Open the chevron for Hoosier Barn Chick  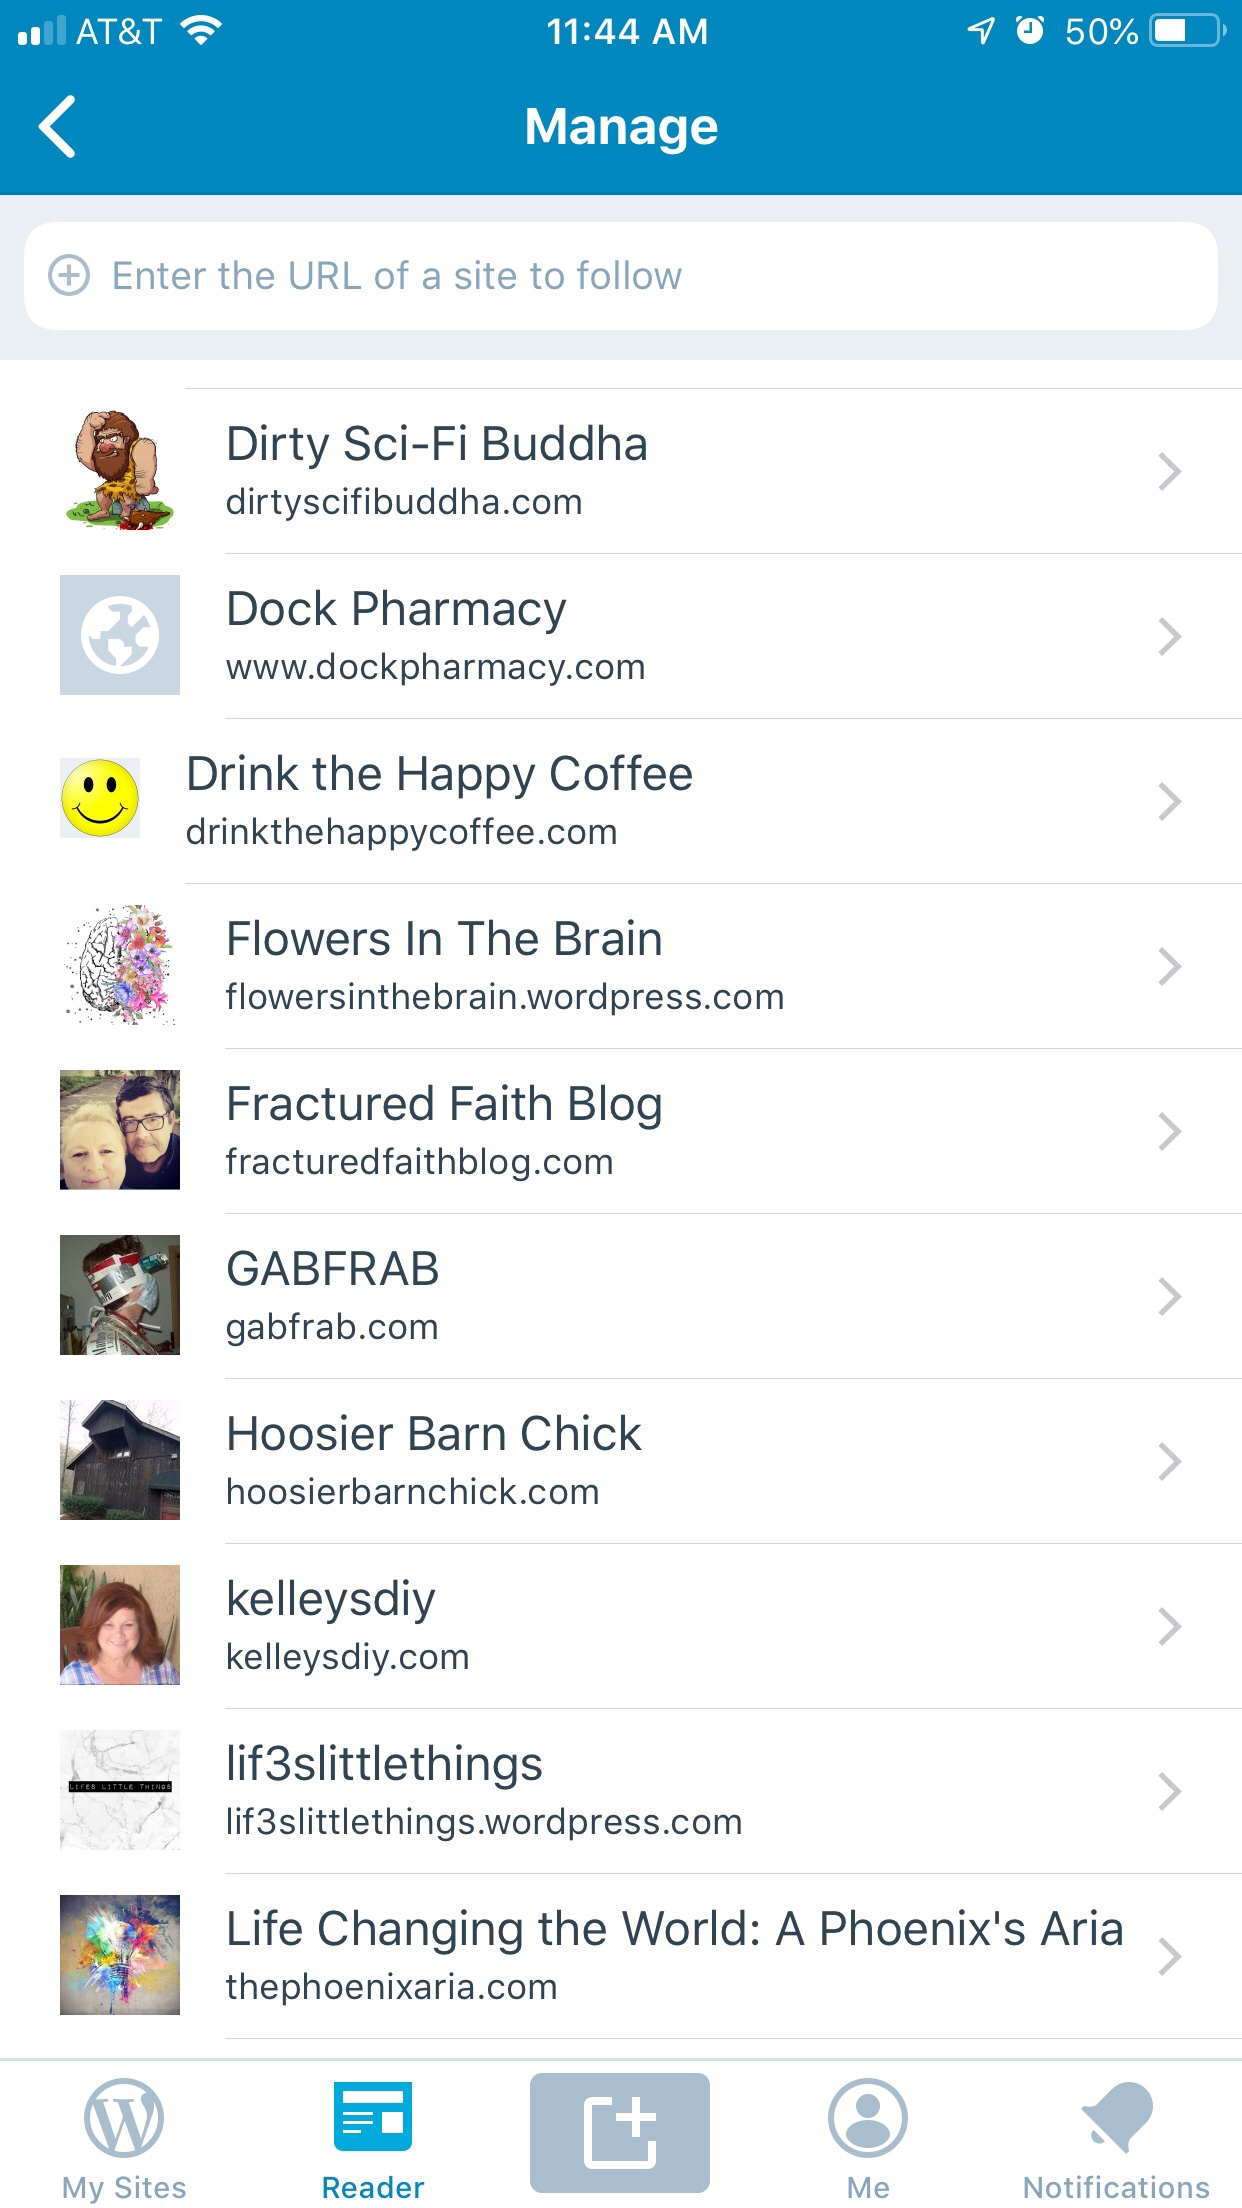coord(1169,1461)
